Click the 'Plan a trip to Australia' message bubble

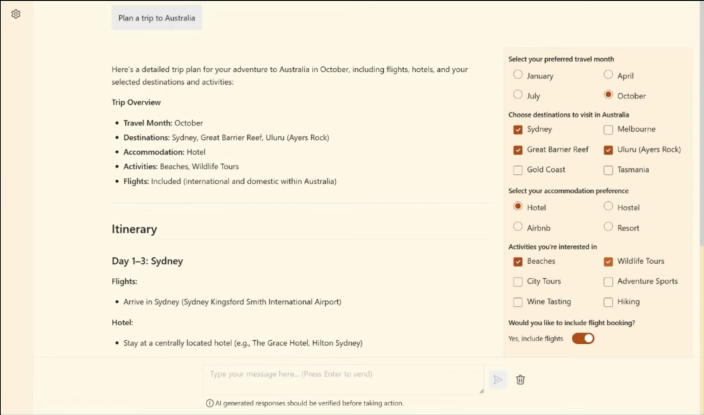(156, 17)
